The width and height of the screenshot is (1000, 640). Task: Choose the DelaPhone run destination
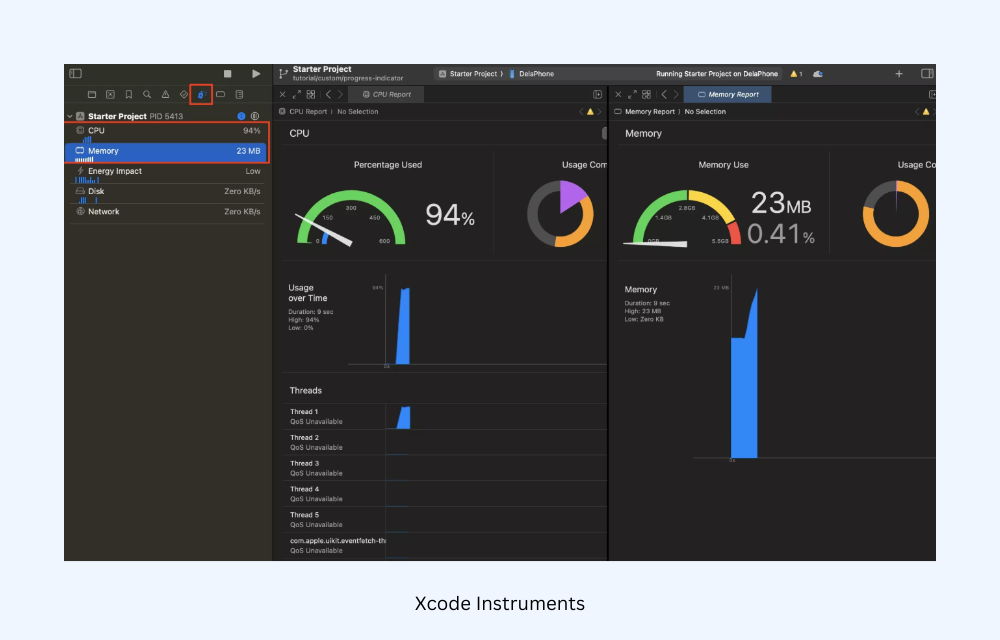tap(531, 74)
